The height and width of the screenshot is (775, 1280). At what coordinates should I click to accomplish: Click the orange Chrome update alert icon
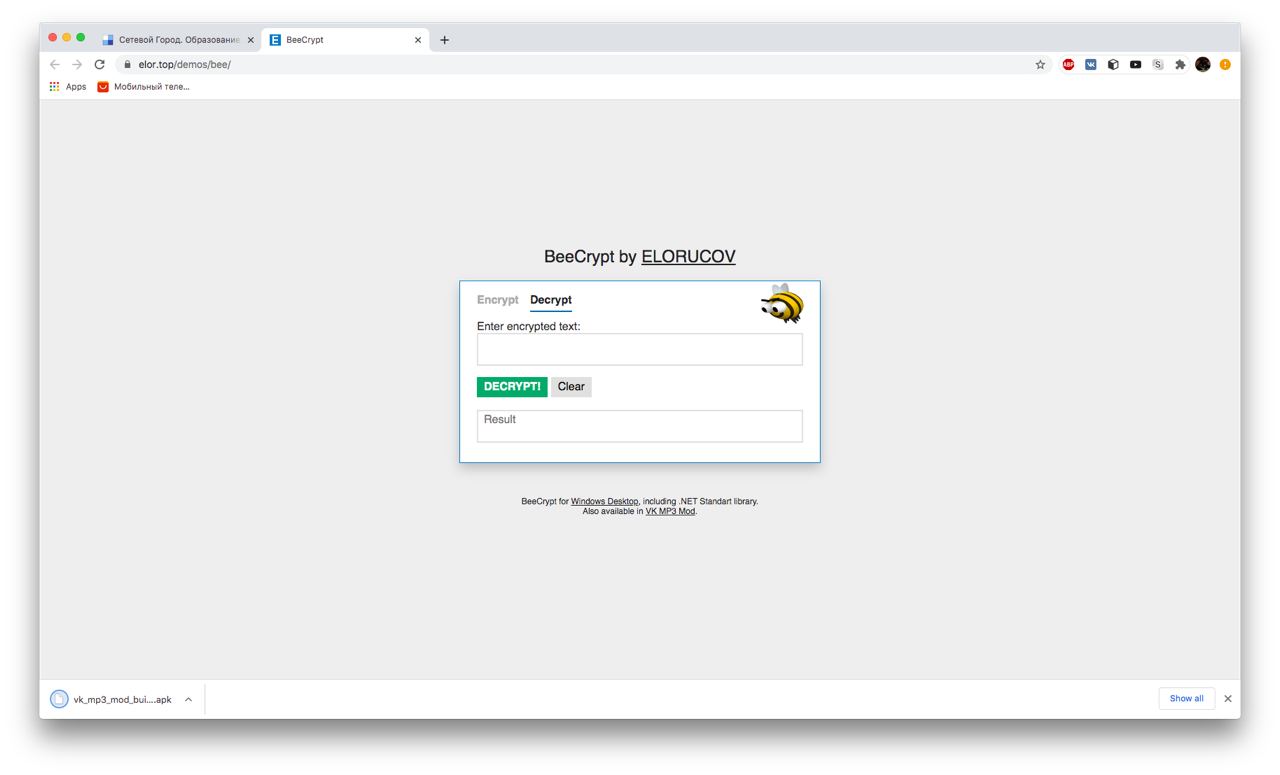(1225, 64)
